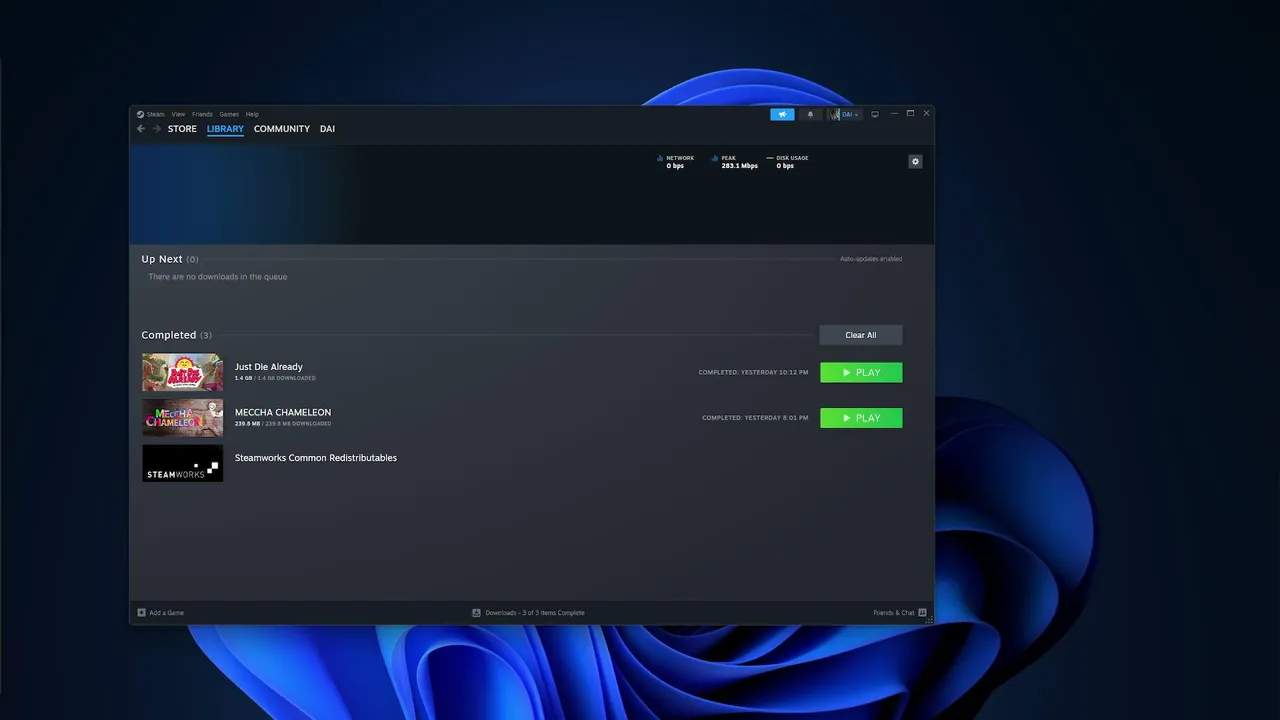Click the Steam logo icon
The width and height of the screenshot is (1280, 720).
(141, 114)
